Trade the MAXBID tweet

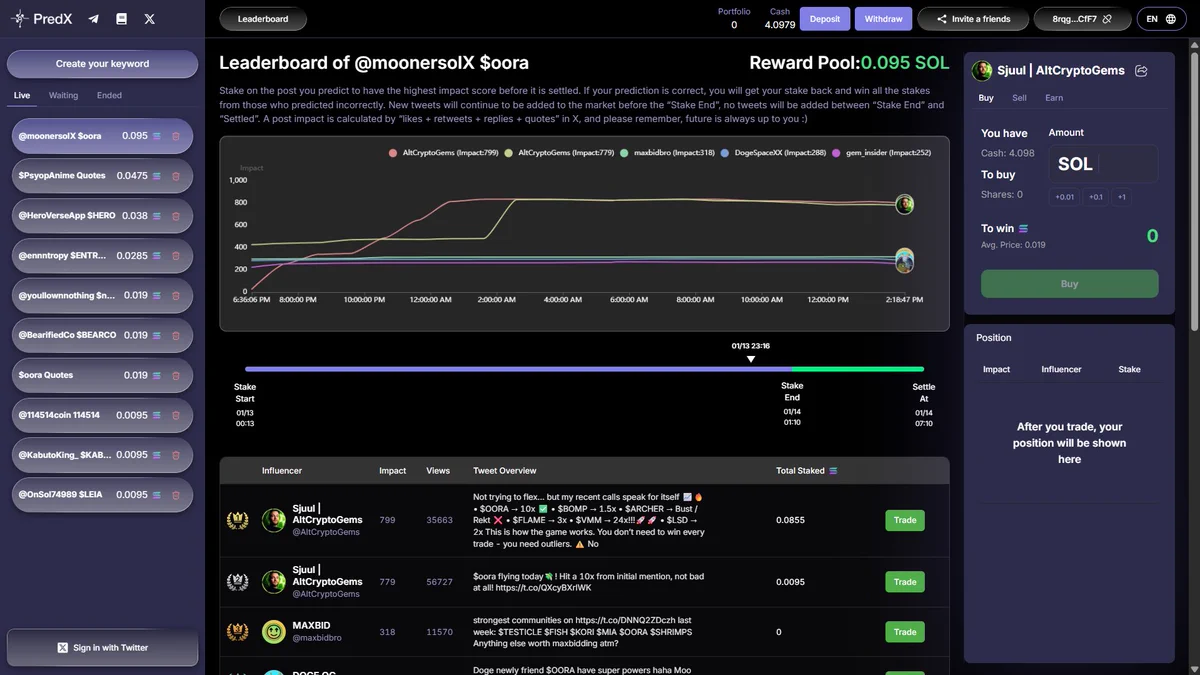point(905,632)
